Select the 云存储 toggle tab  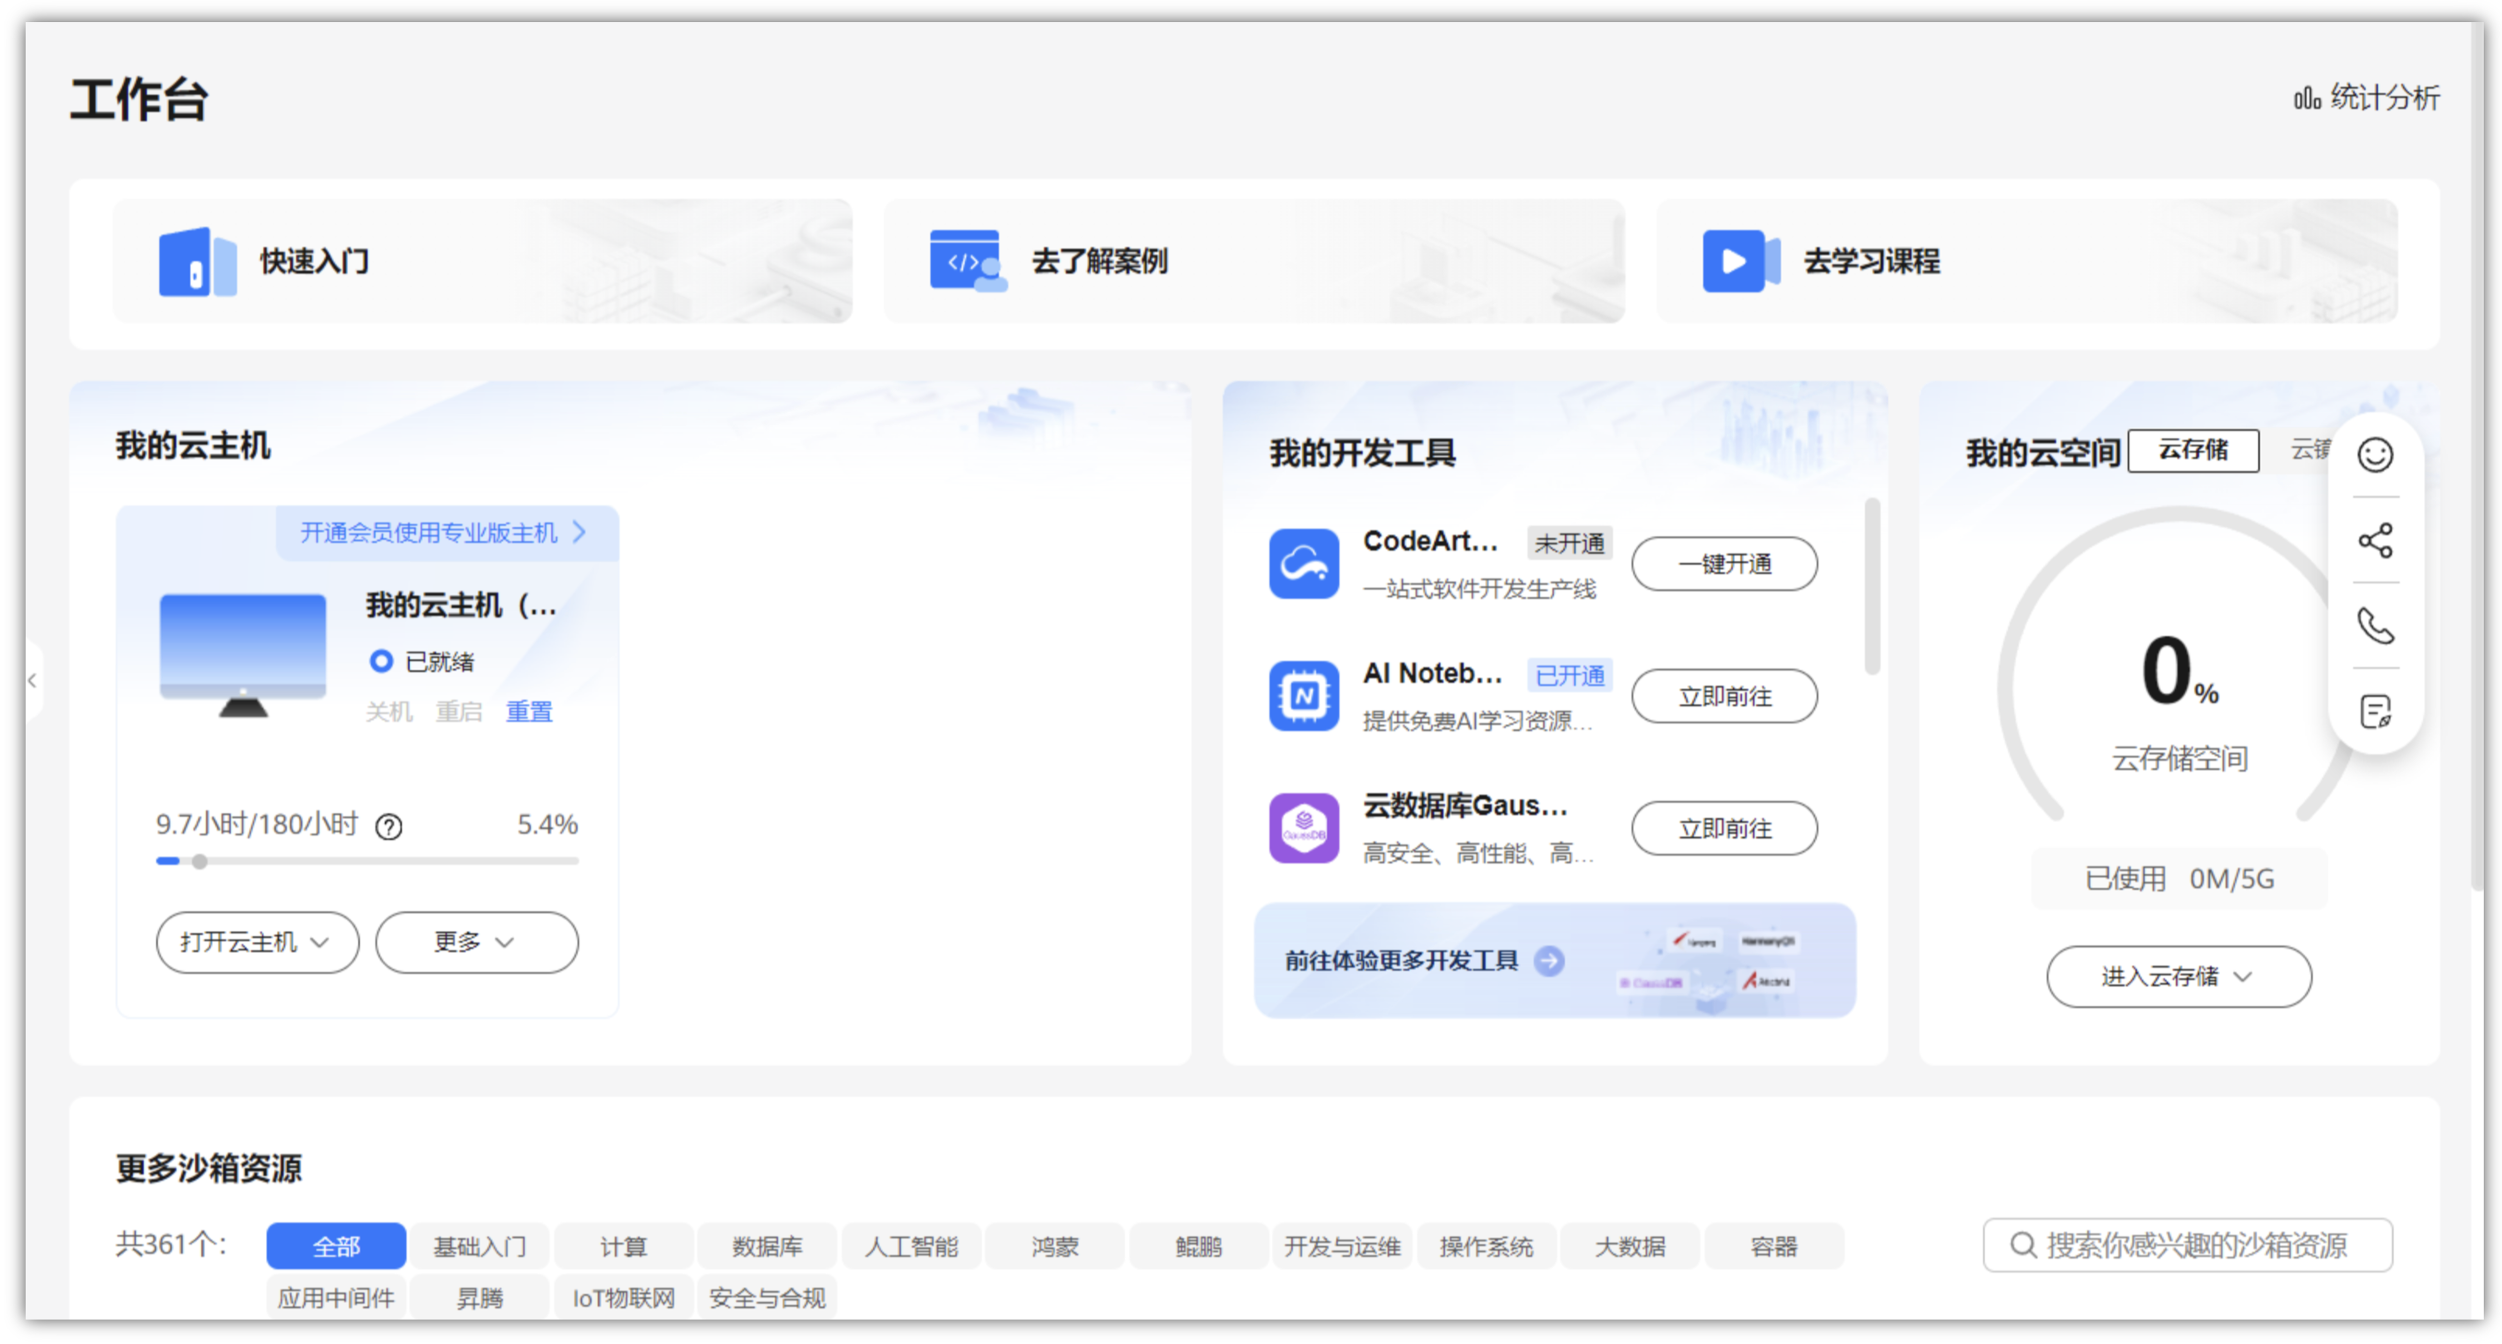[2192, 450]
